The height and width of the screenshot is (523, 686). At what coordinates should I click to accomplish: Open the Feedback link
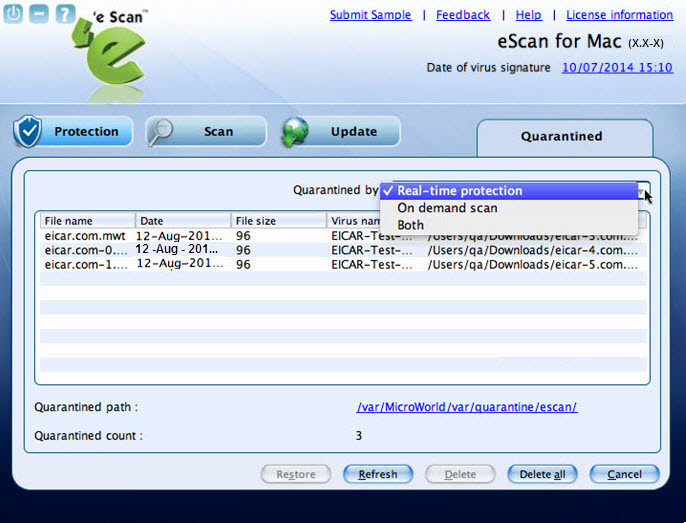point(463,15)
